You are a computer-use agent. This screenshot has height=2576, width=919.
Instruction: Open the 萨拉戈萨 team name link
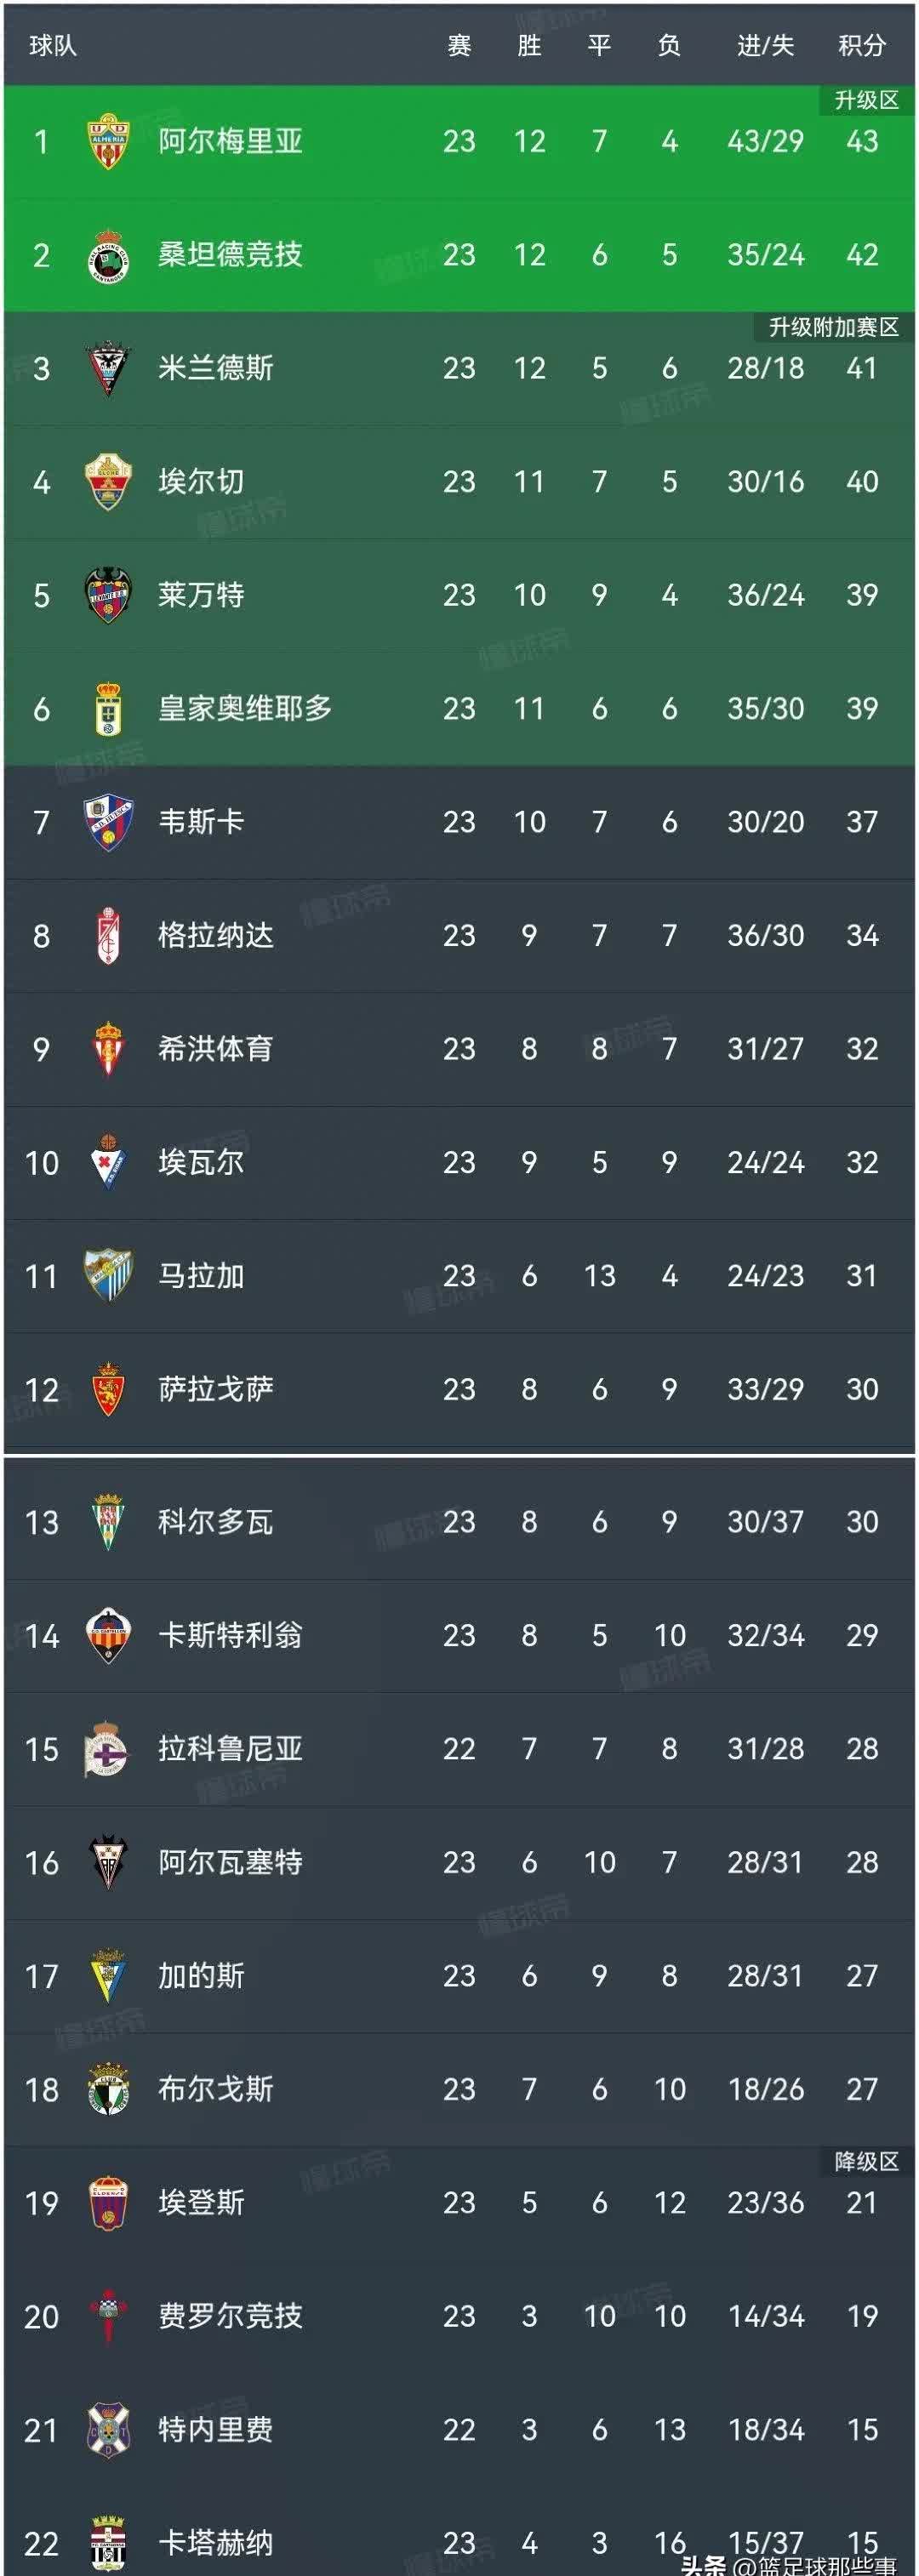pyautogui.click(x=215, y=1390)
